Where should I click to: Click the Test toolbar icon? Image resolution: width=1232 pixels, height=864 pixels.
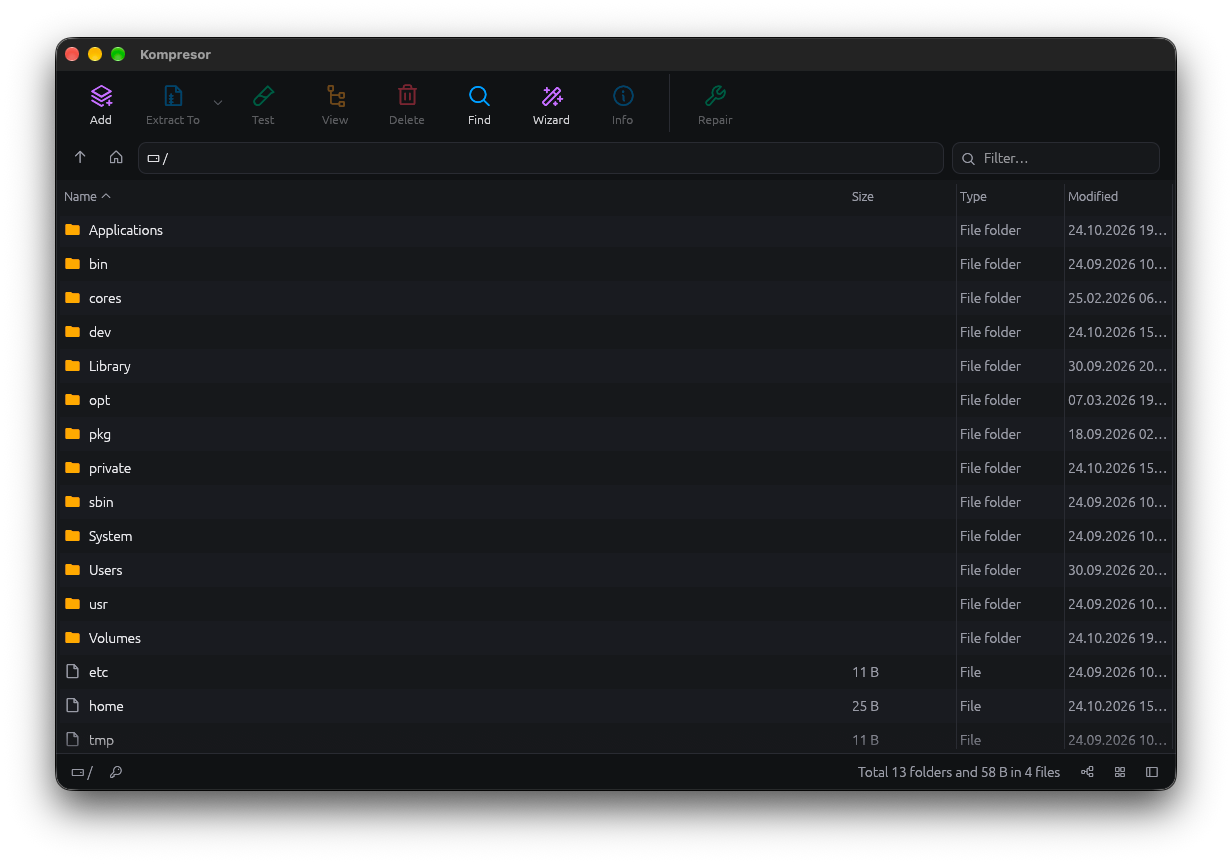point(263,96)
